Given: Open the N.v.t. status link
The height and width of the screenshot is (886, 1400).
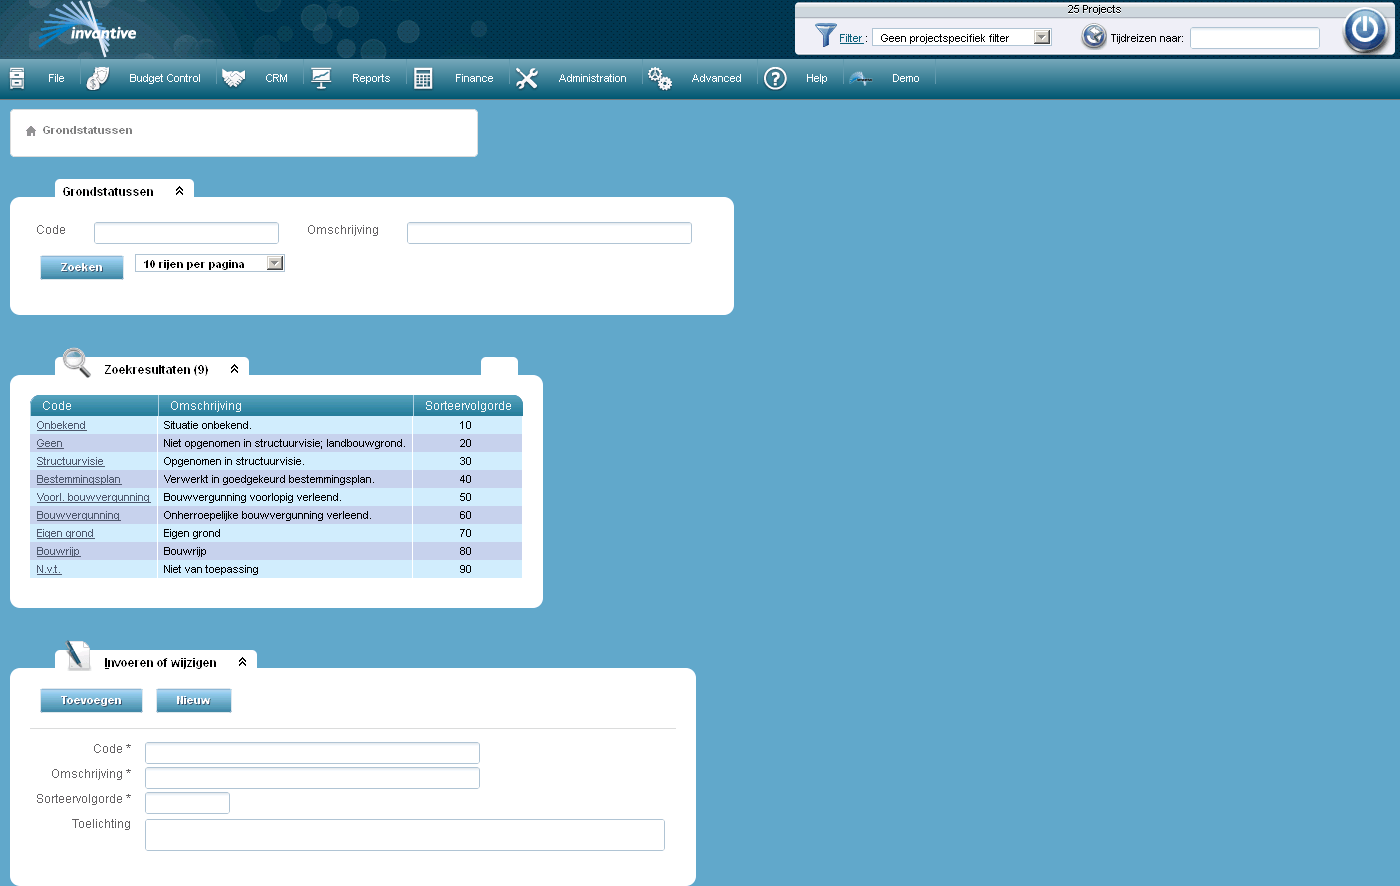Looking at the screenshot, I should 49,569.
